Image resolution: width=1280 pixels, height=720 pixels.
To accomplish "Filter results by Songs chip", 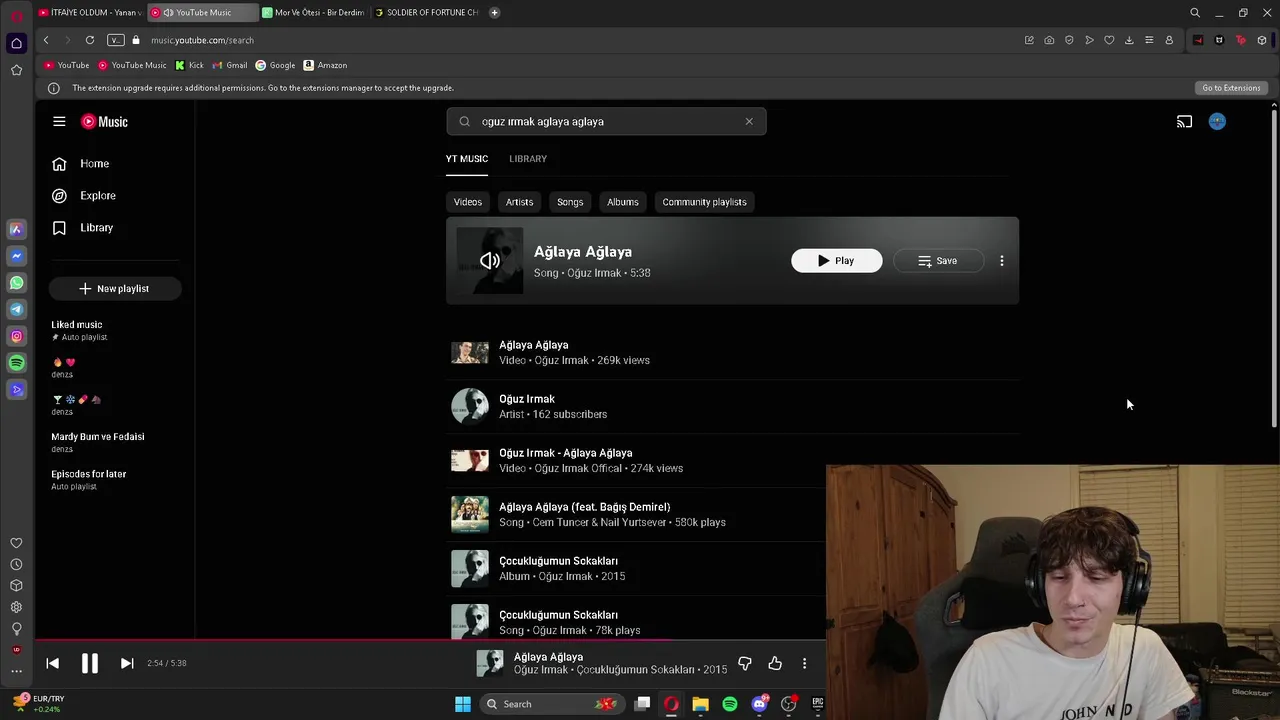I will [x=570, y=202].
